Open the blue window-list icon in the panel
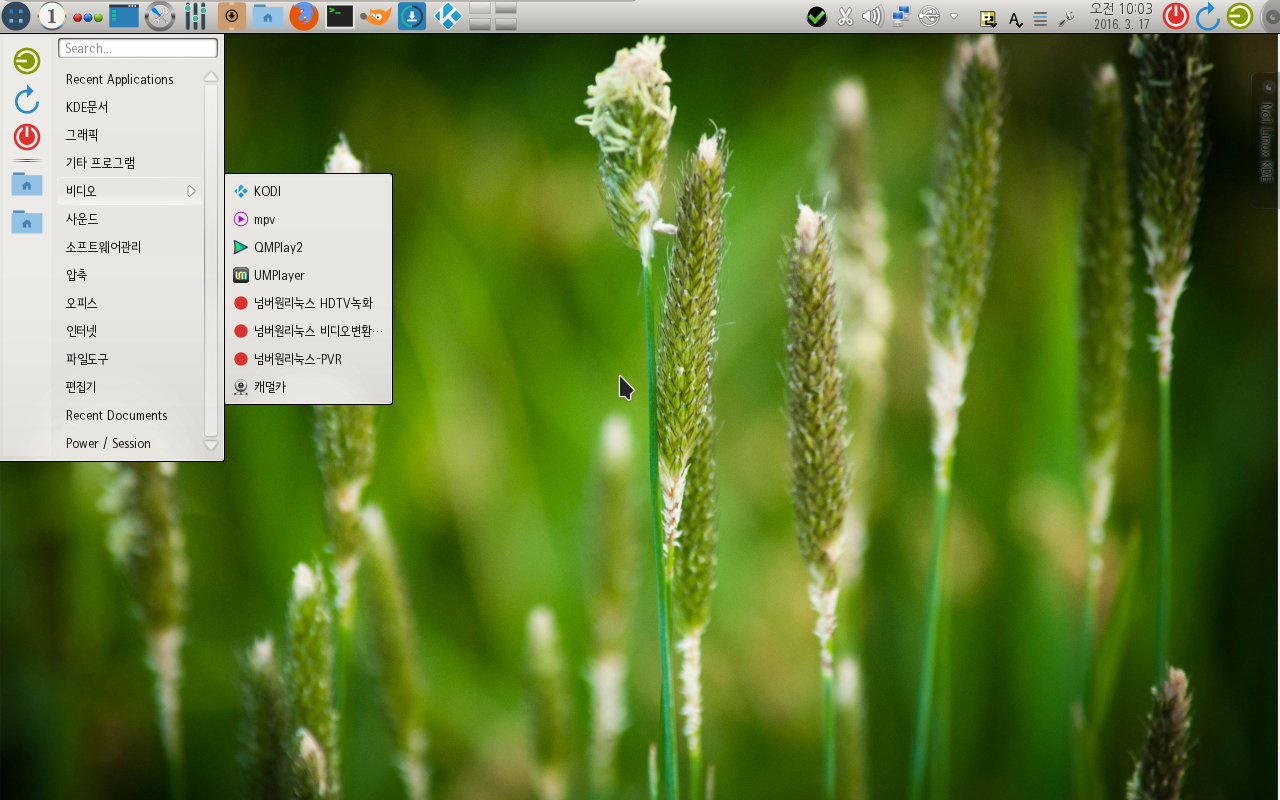1280x800 pixels. (x=124, y=15)
